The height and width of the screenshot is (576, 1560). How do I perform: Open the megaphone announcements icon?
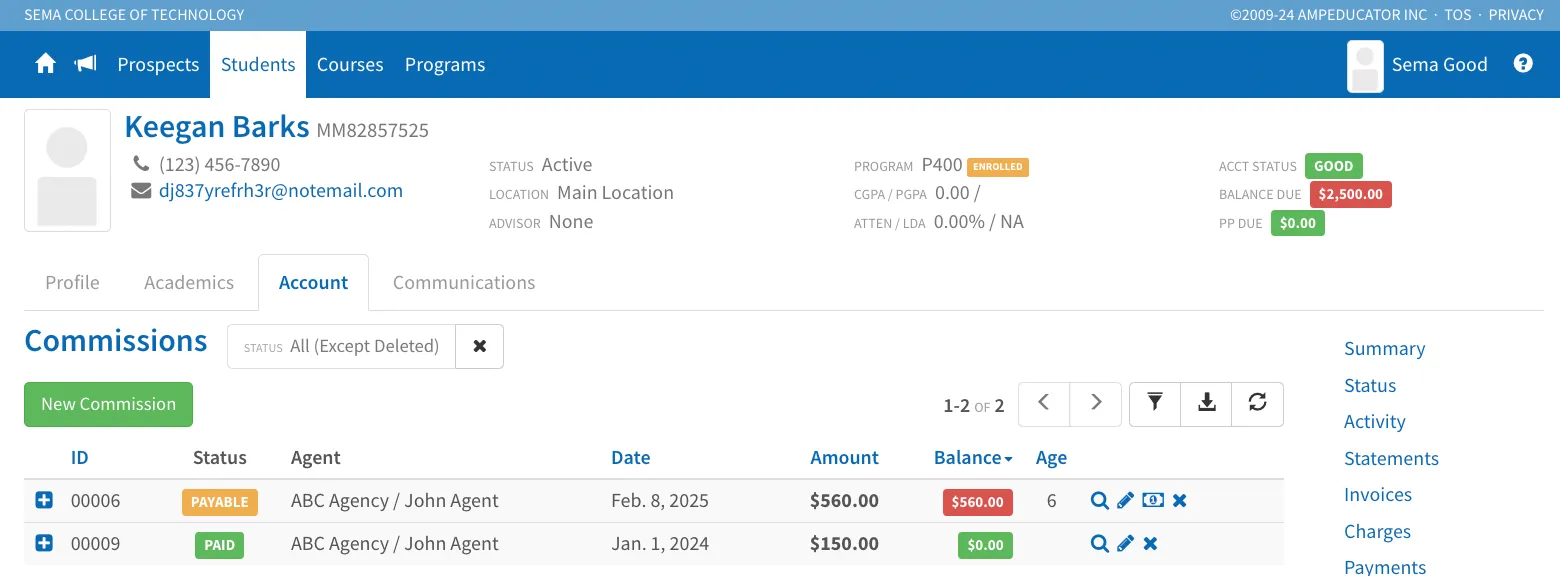tap(86, 64)
